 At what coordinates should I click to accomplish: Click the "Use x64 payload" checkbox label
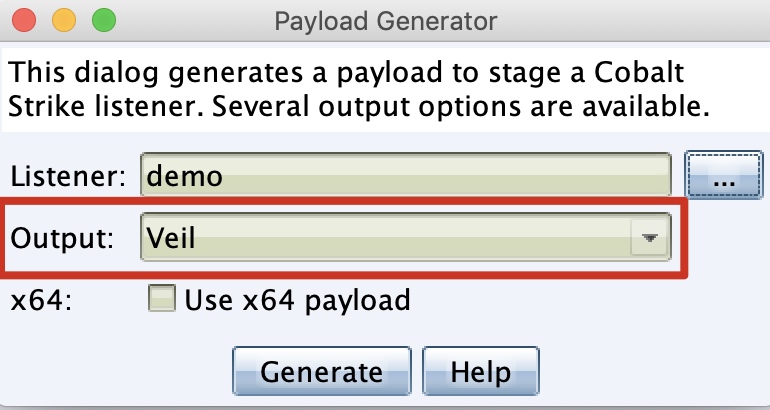click(x=297, y=300)
